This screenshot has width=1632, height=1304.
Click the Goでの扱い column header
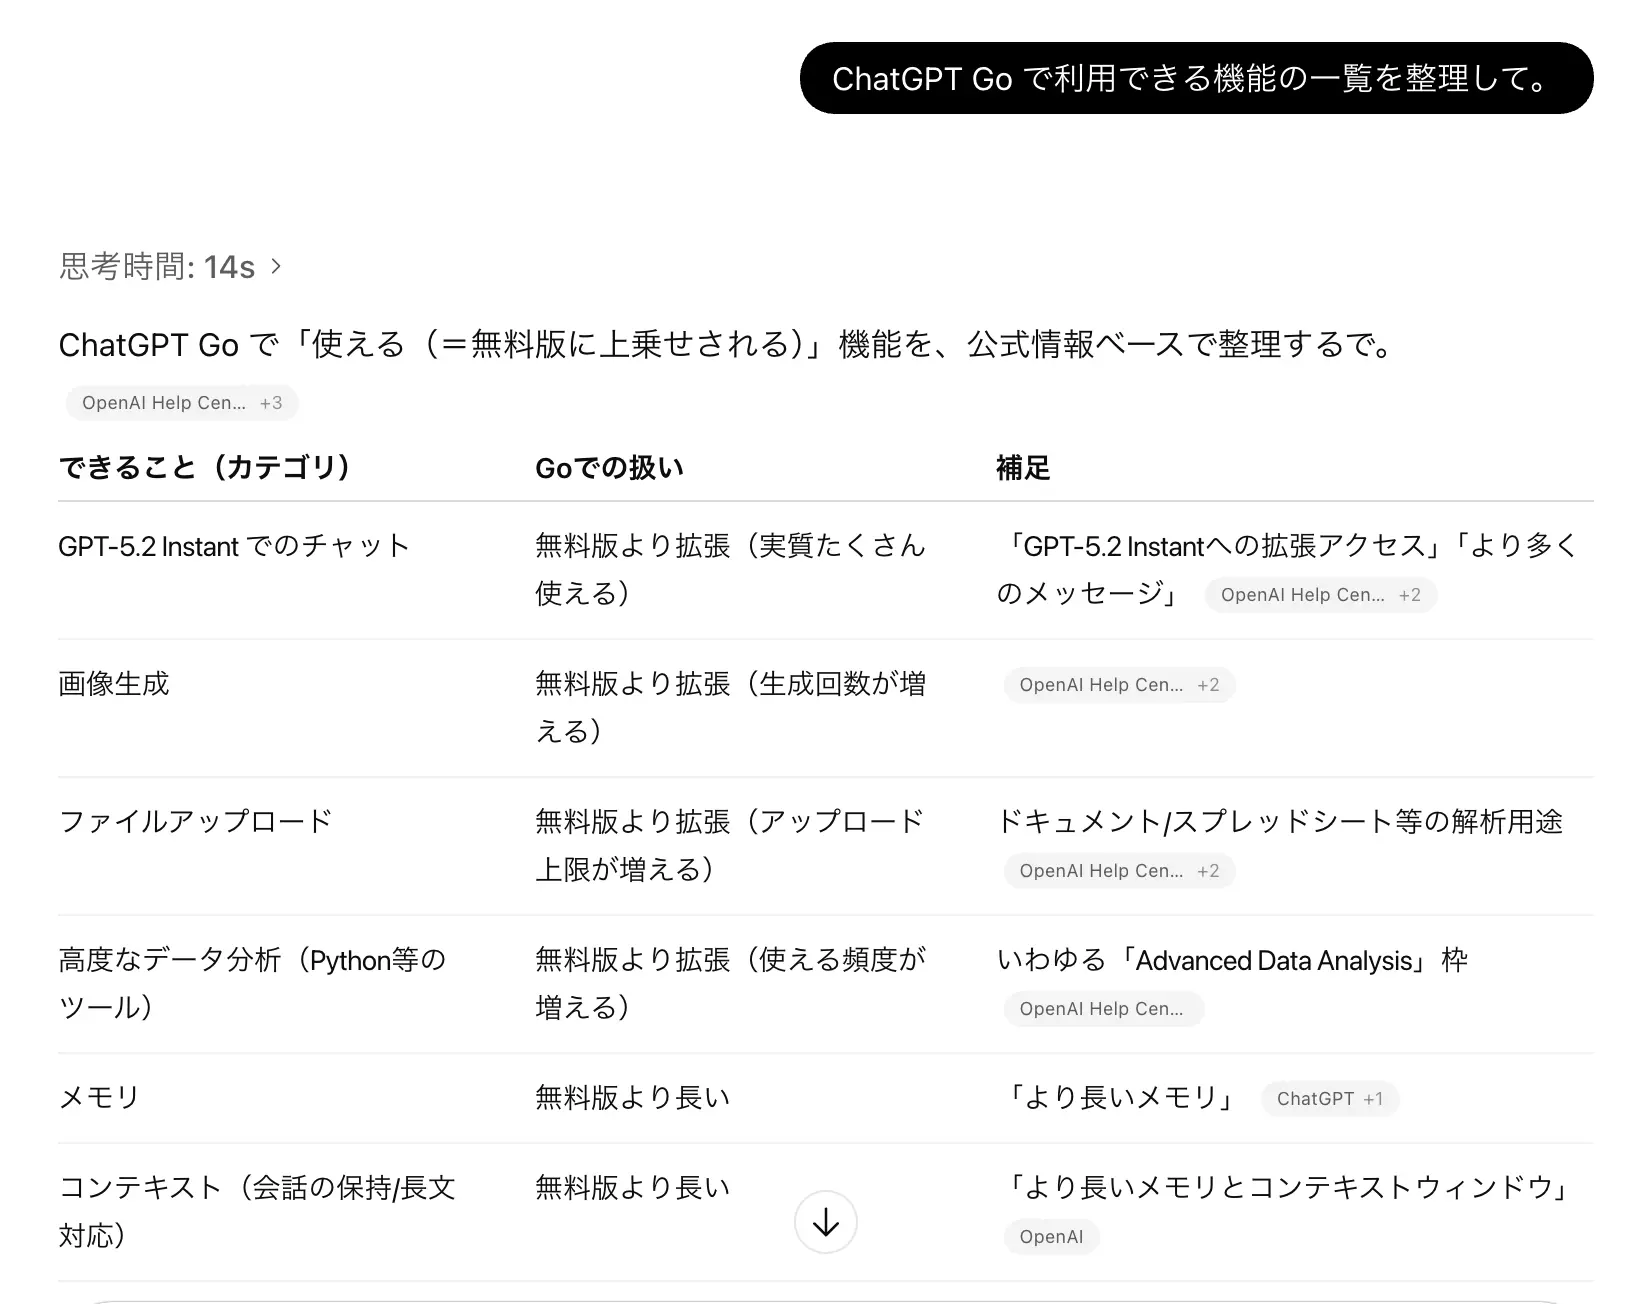coord(609,468)
